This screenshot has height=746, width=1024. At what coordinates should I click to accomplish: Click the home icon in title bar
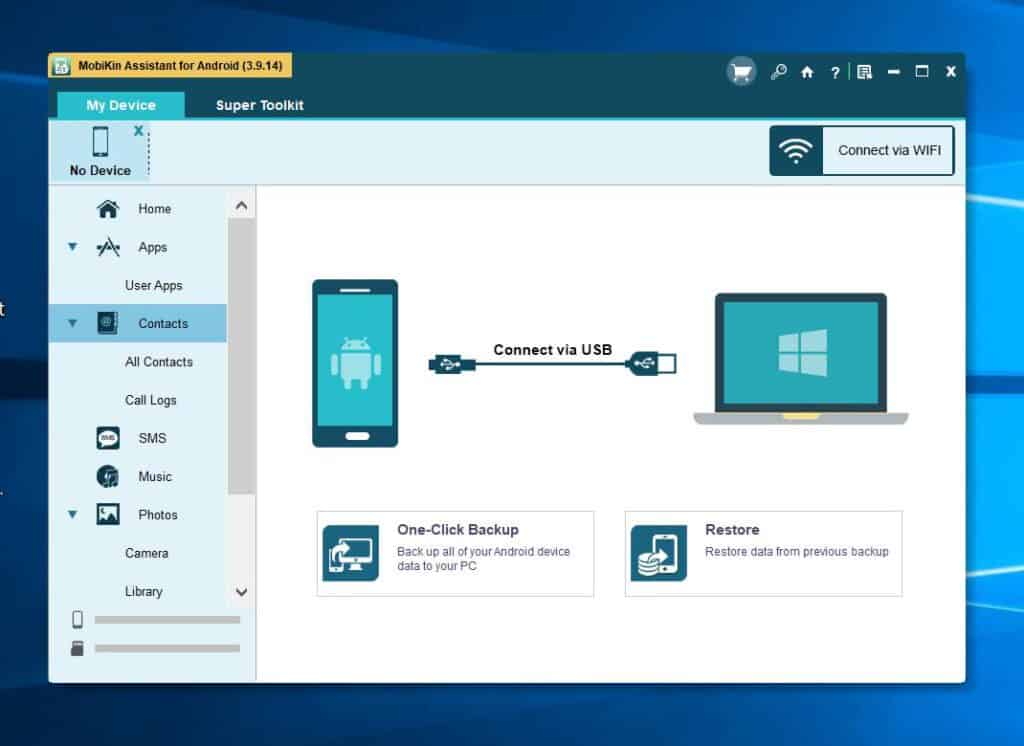807,73
